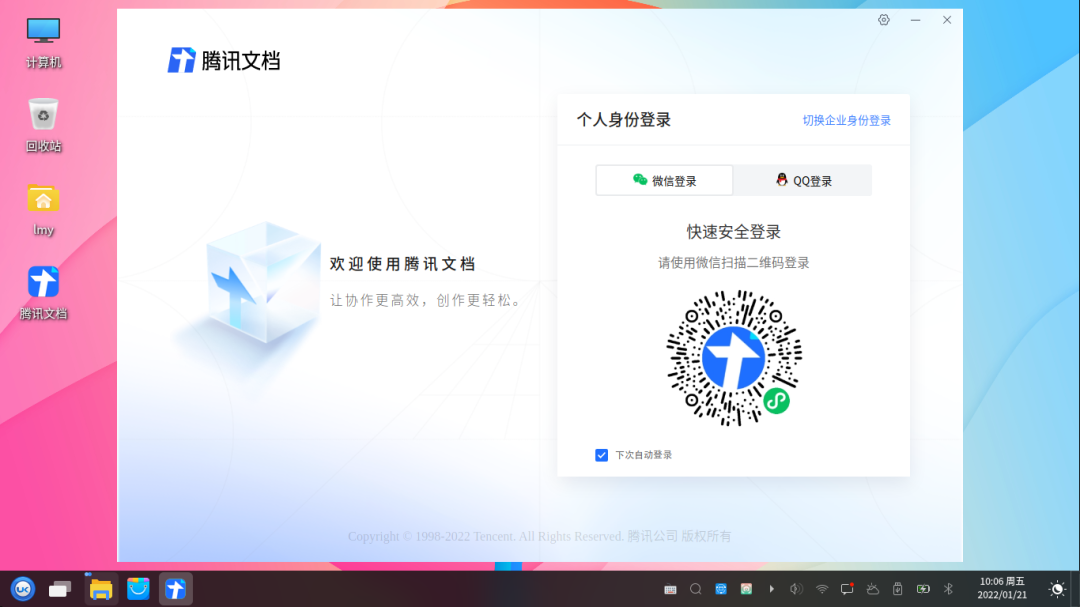Click the Copyright 1998-2022 Tencent footer text
Viewport: 1080px width, 607px height.
pos(540,536)
